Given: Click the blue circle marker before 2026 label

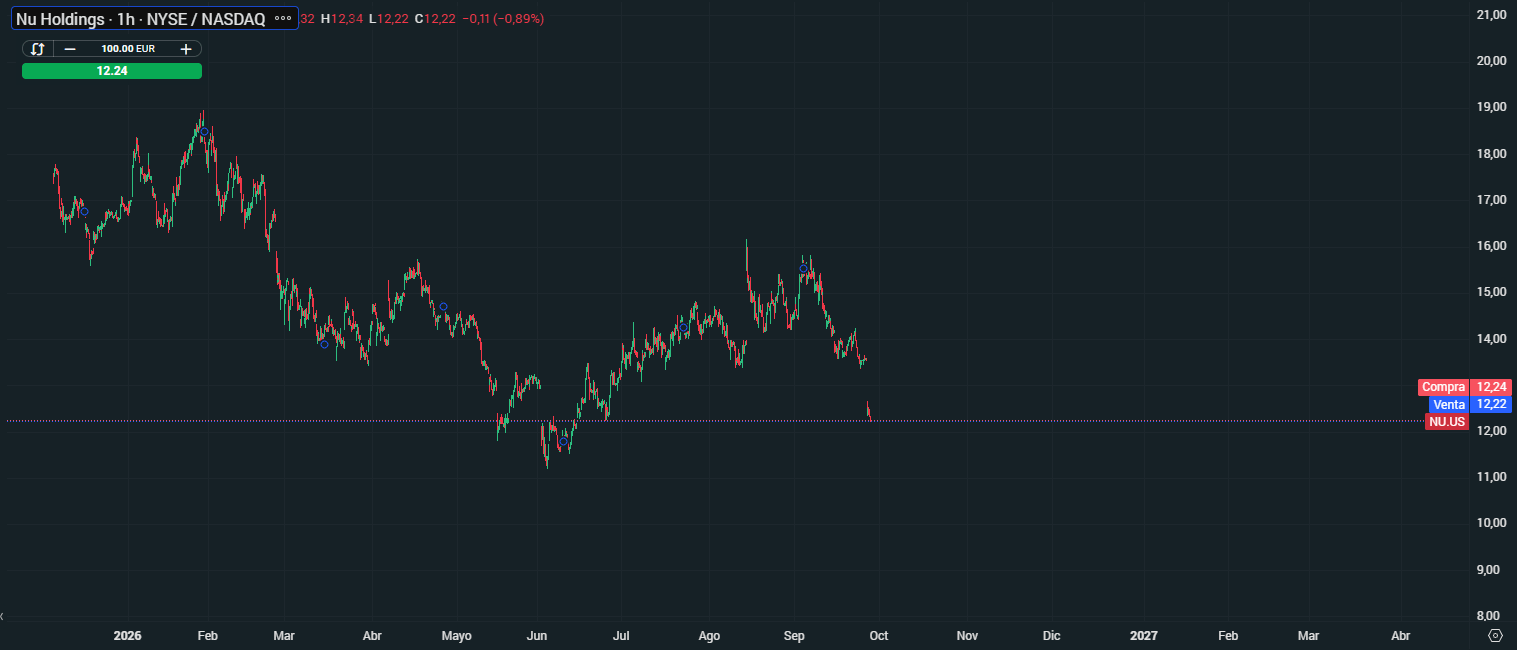Looking at the screenshot, I should pyautogui.click(x=84, y=211).
